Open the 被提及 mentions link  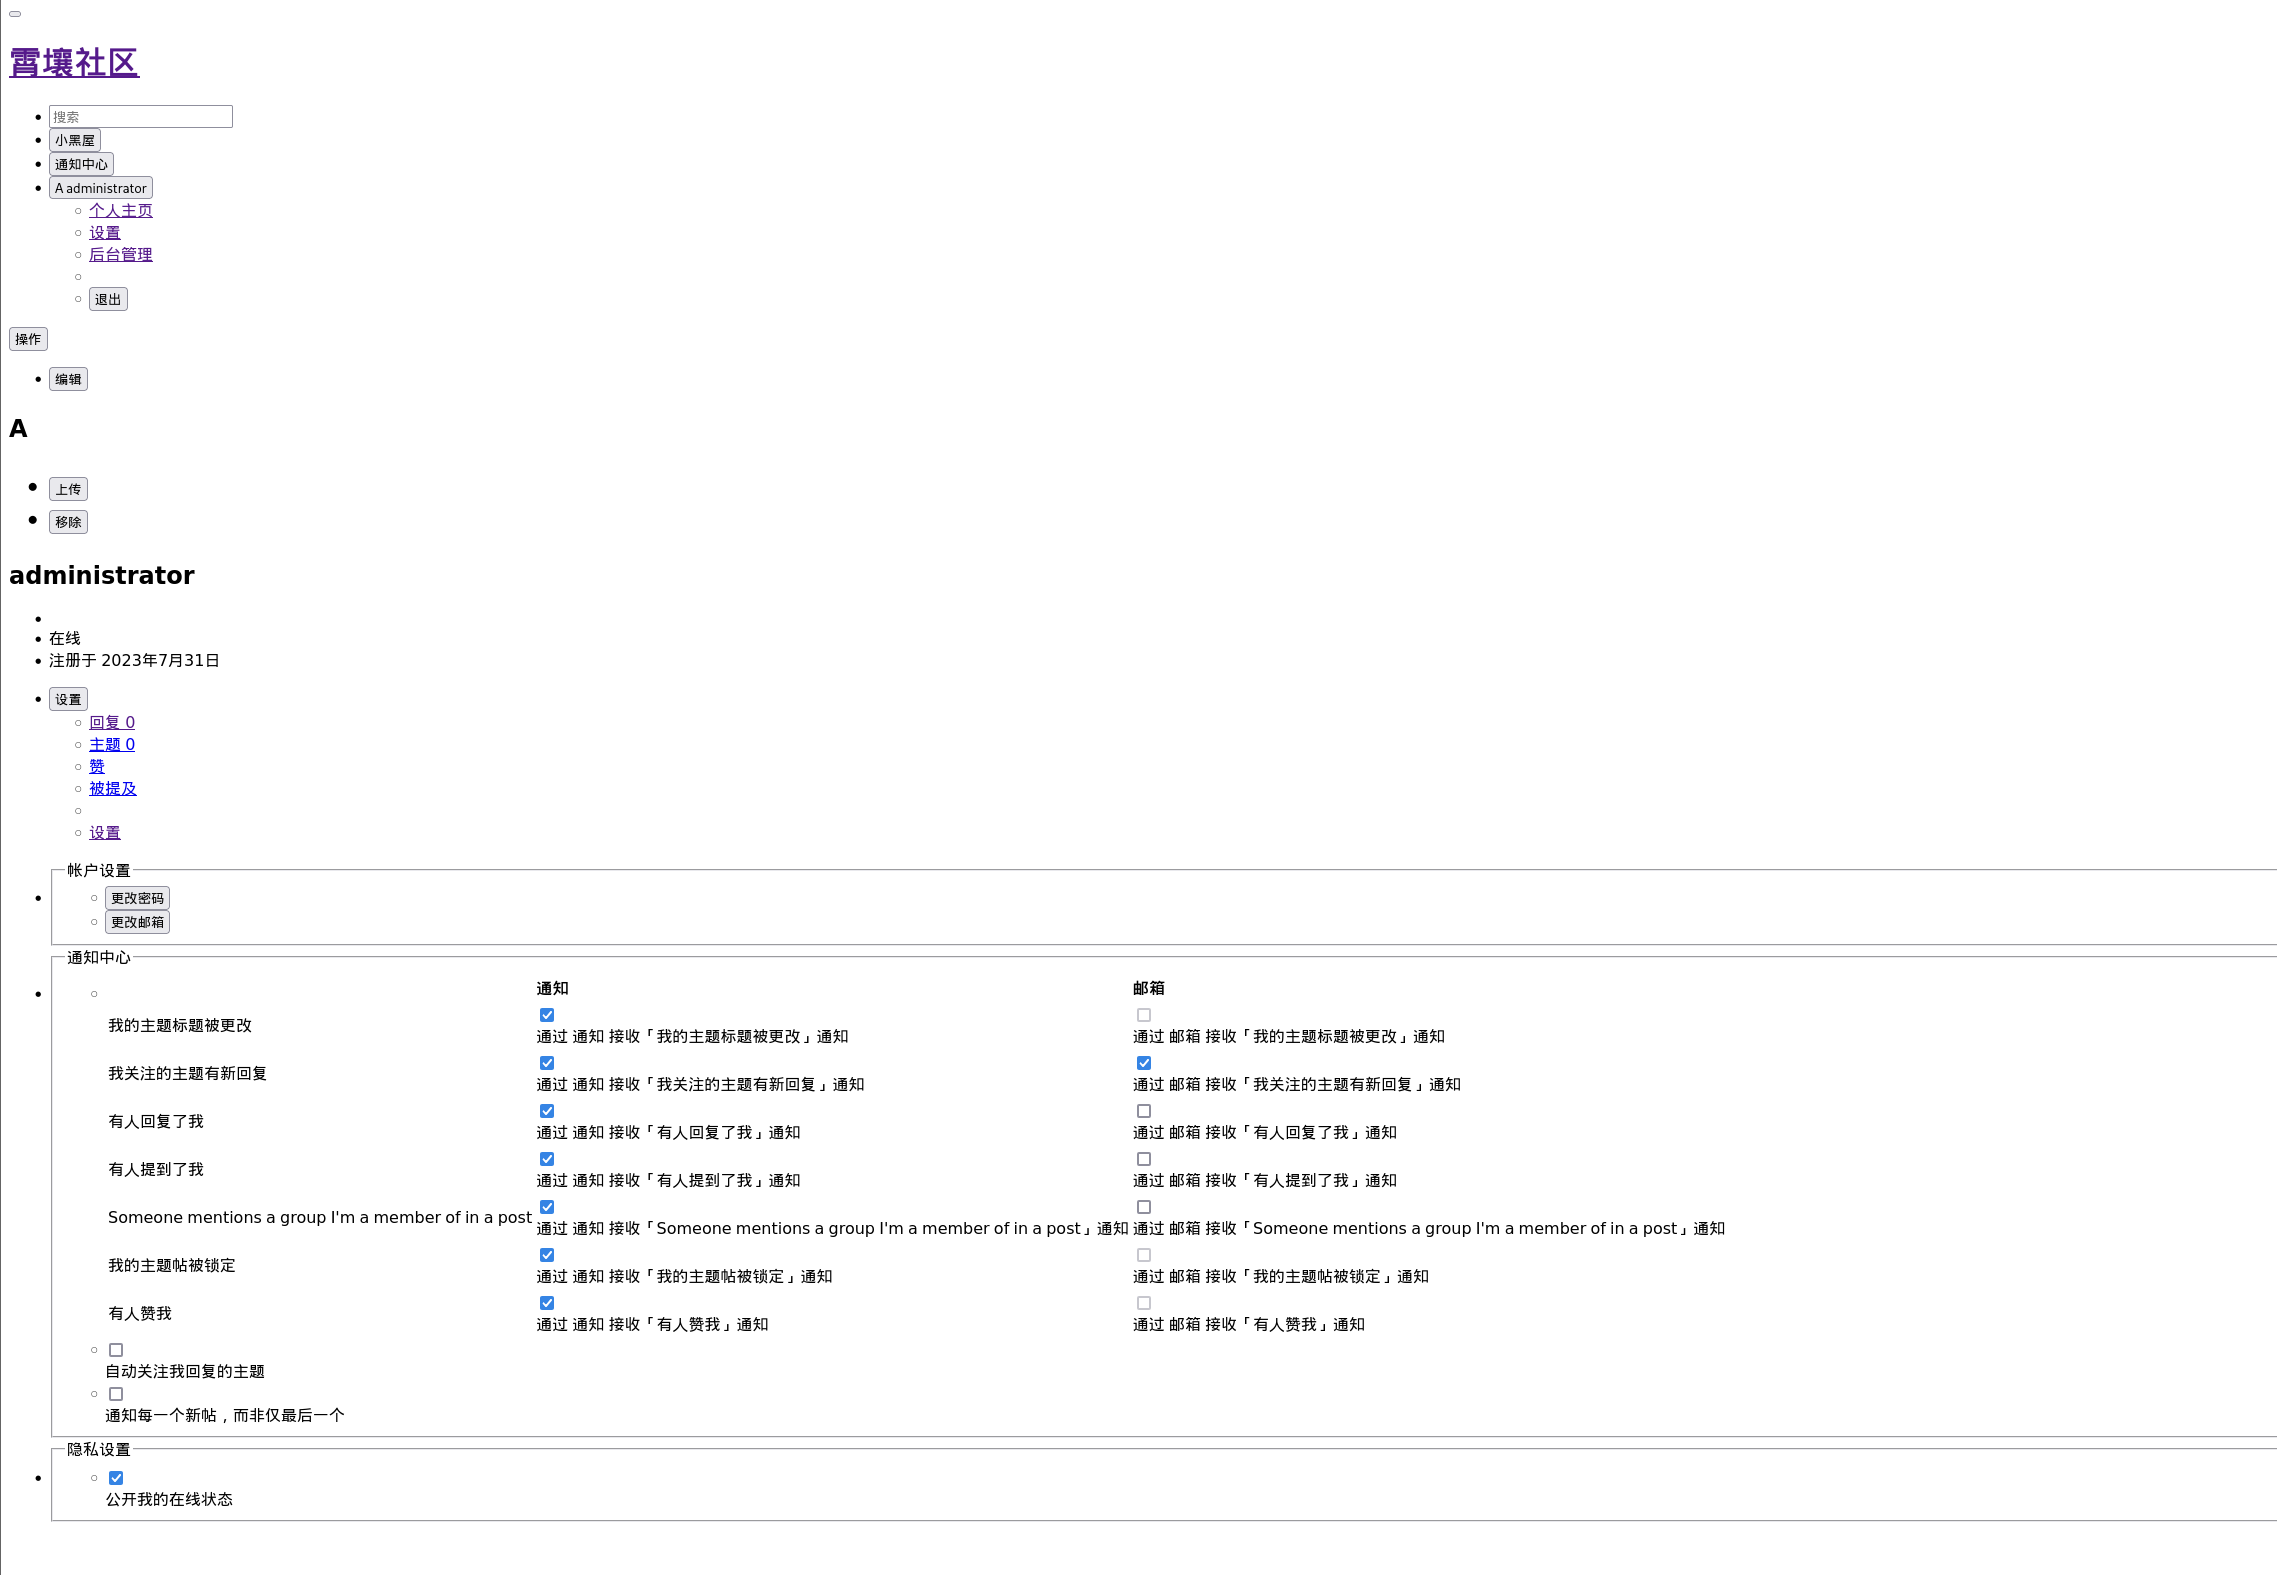112,789
